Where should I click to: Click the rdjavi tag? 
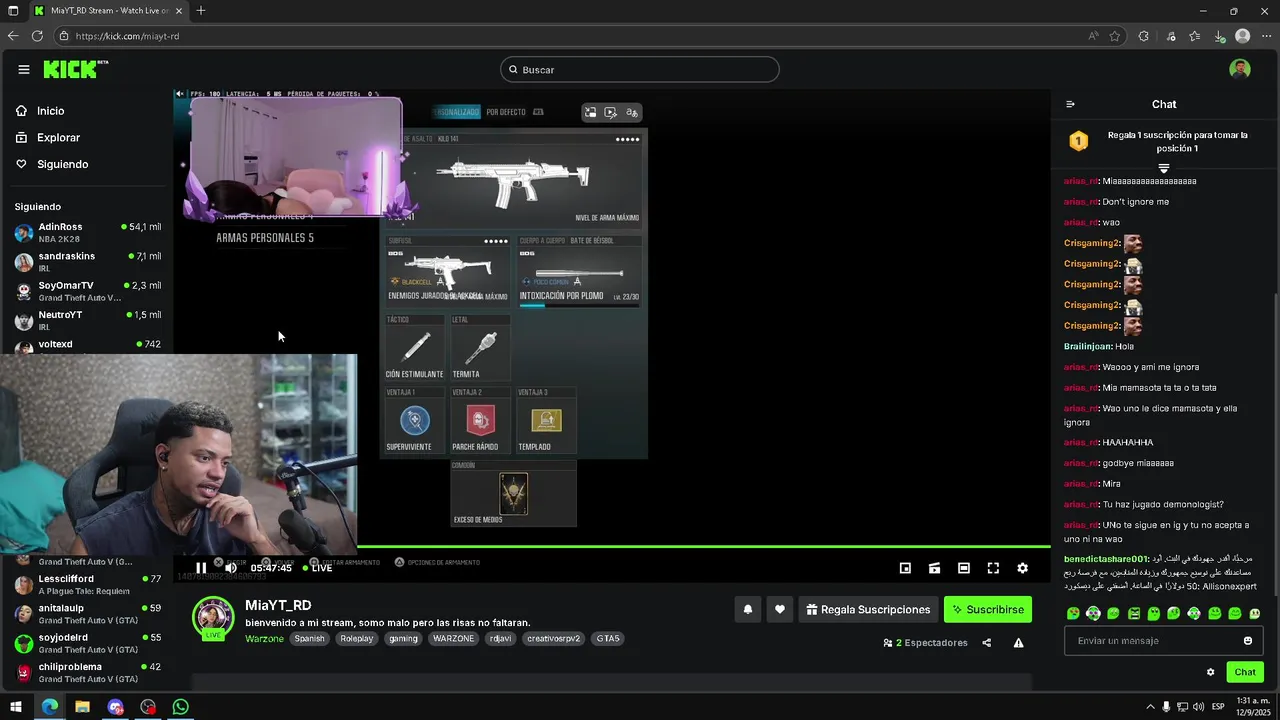(x=499, y=638)
